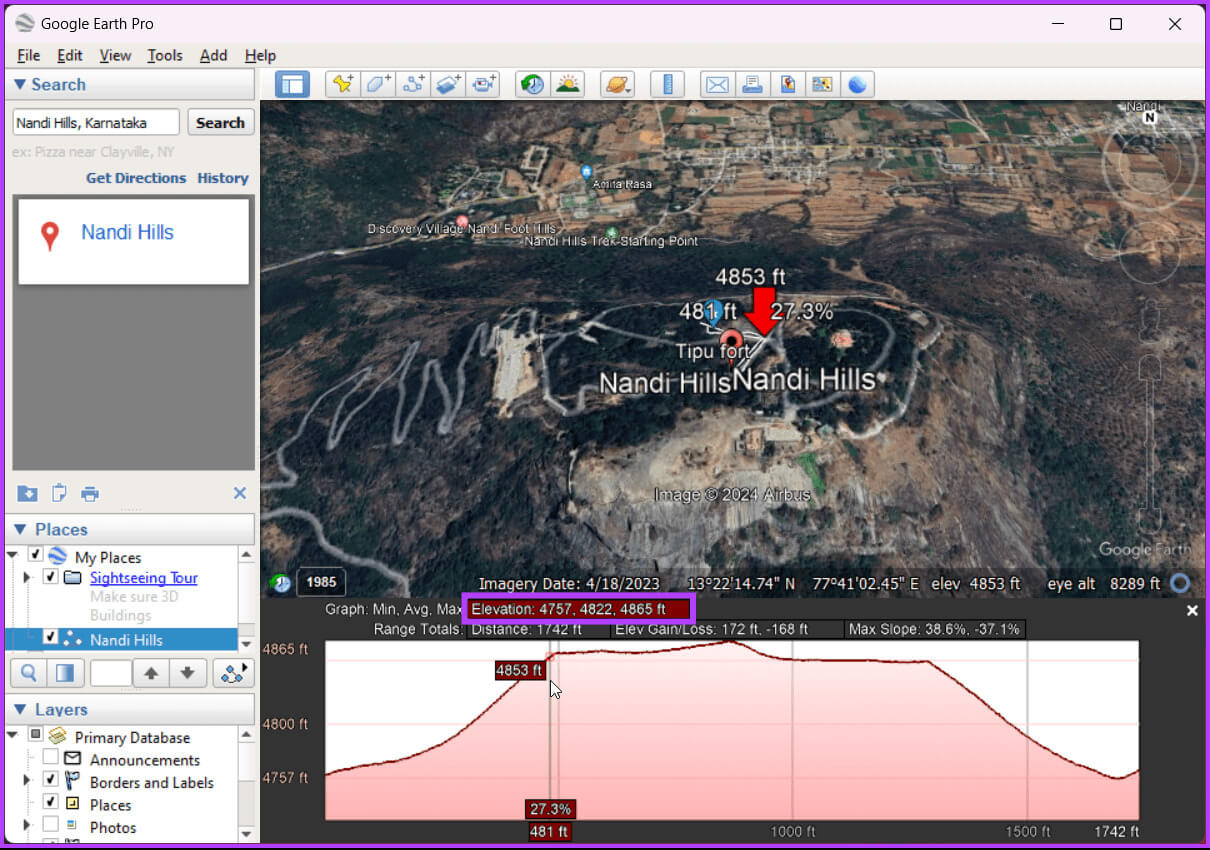
Task: Open the Sightseeing Tour link
Action: click(144, 578)
